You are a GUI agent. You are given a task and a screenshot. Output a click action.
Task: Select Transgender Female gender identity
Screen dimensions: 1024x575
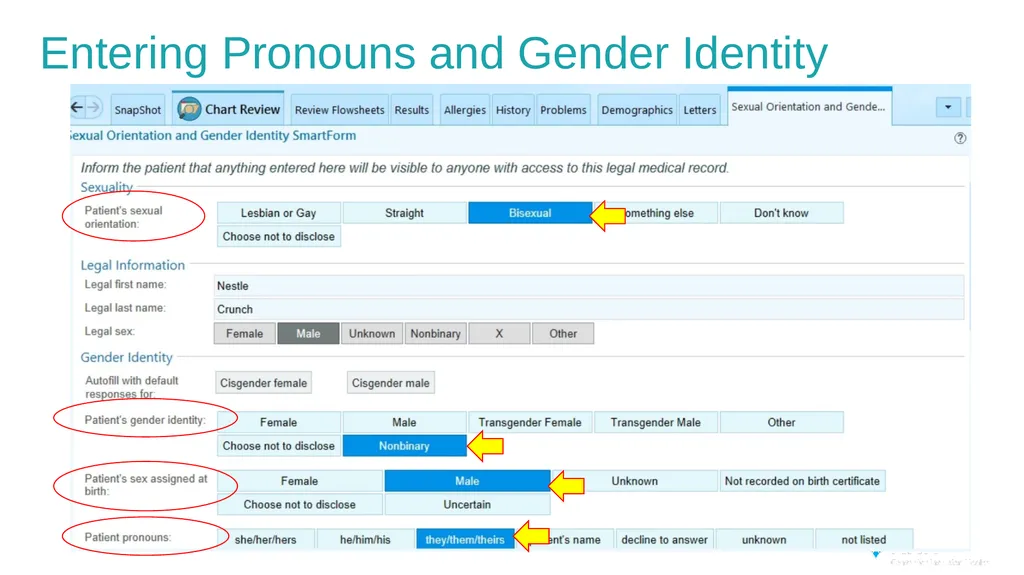point(530,422)
